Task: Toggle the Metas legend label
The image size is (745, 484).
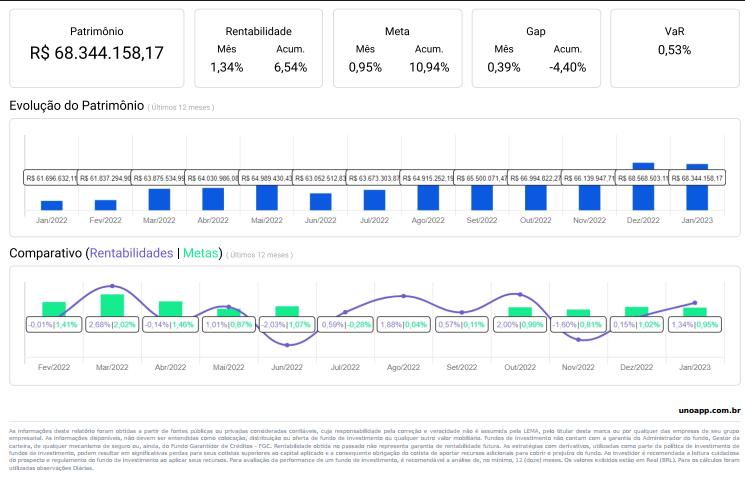Action: point(202,254)
